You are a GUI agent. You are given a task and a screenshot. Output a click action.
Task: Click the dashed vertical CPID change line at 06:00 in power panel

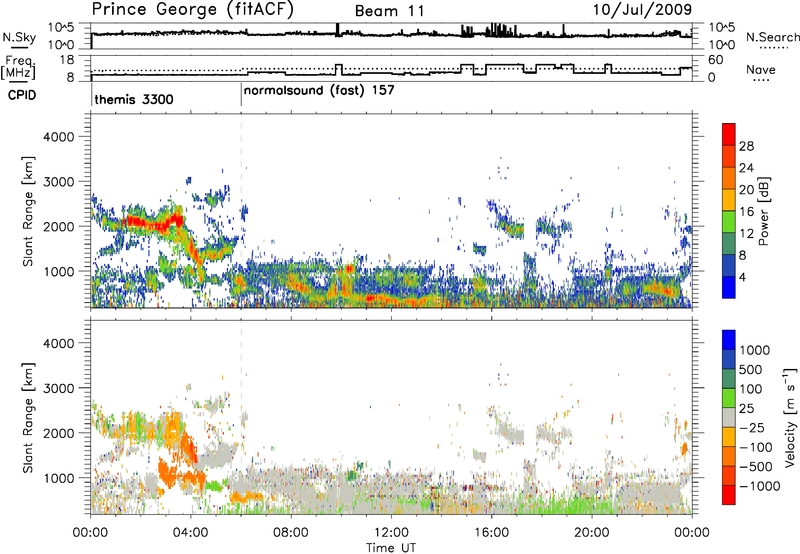241,211
